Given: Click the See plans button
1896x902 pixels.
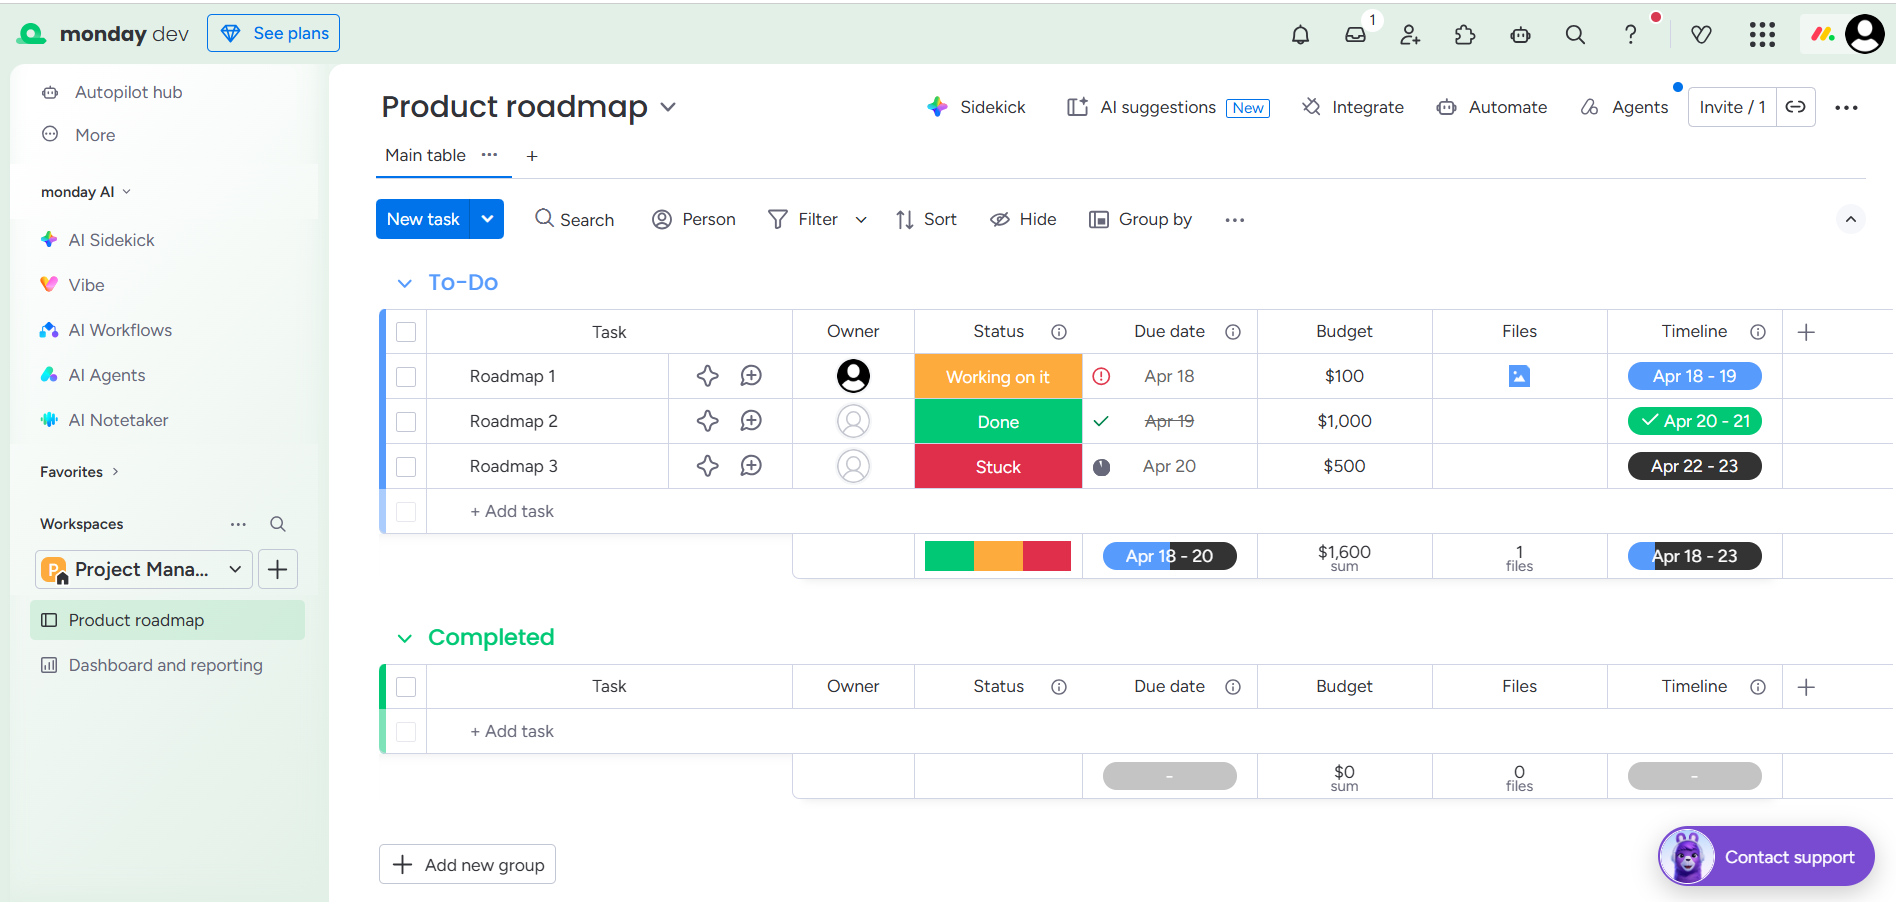Looking at the screenshot, I should 273,33.
